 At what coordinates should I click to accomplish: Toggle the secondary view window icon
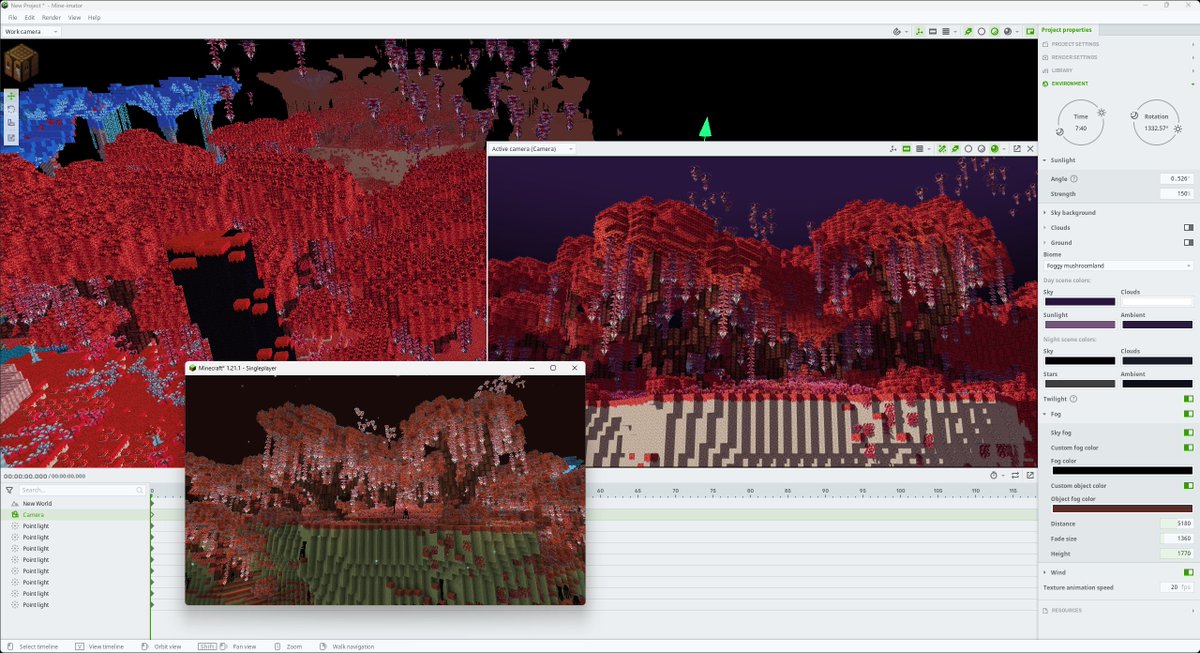(x=1029, y=32)
